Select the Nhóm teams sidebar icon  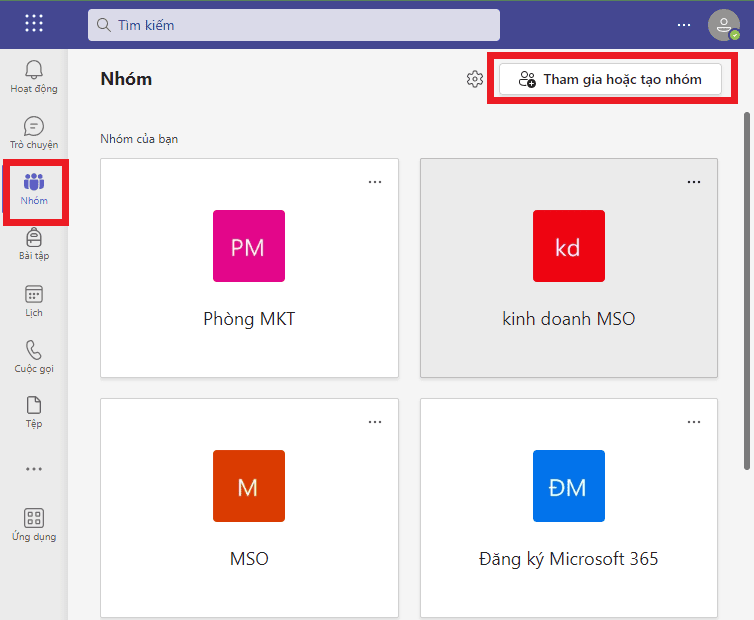pos(34,190)
